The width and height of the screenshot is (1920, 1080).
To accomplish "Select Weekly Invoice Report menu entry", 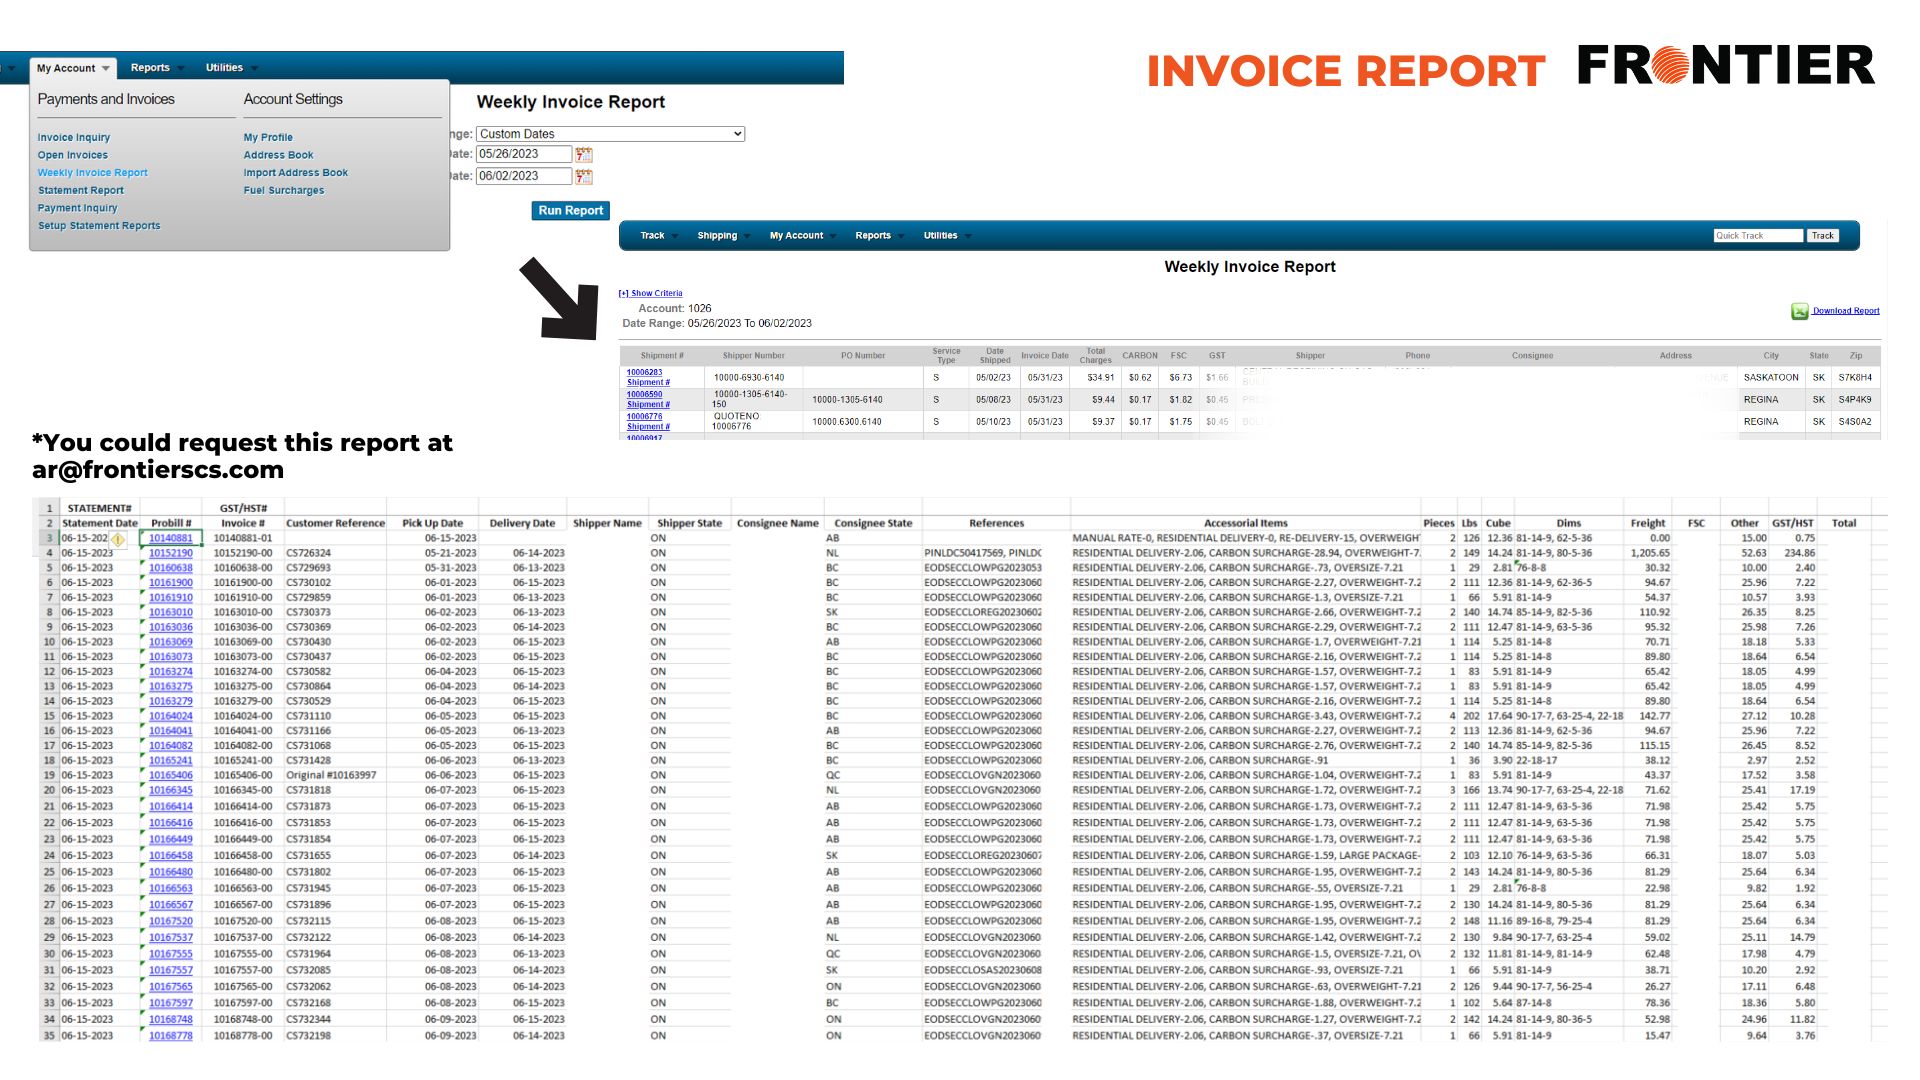I will point(93,173).
